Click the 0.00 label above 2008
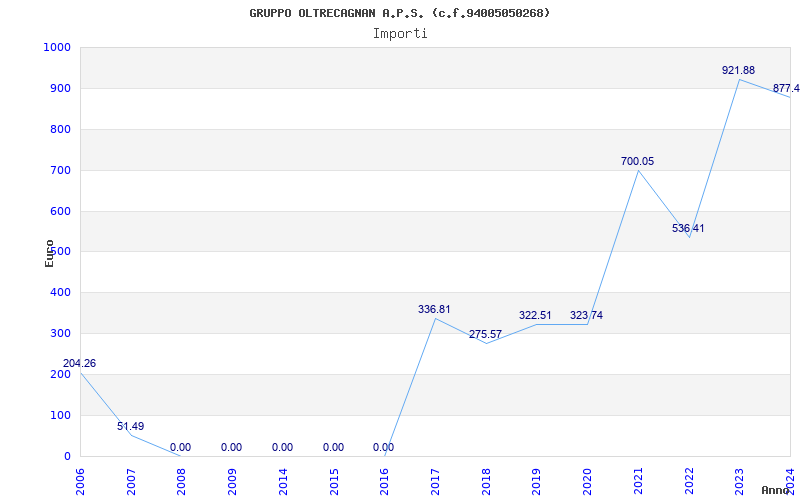Screen dimensions: 800x500 (x=180, y=447)
